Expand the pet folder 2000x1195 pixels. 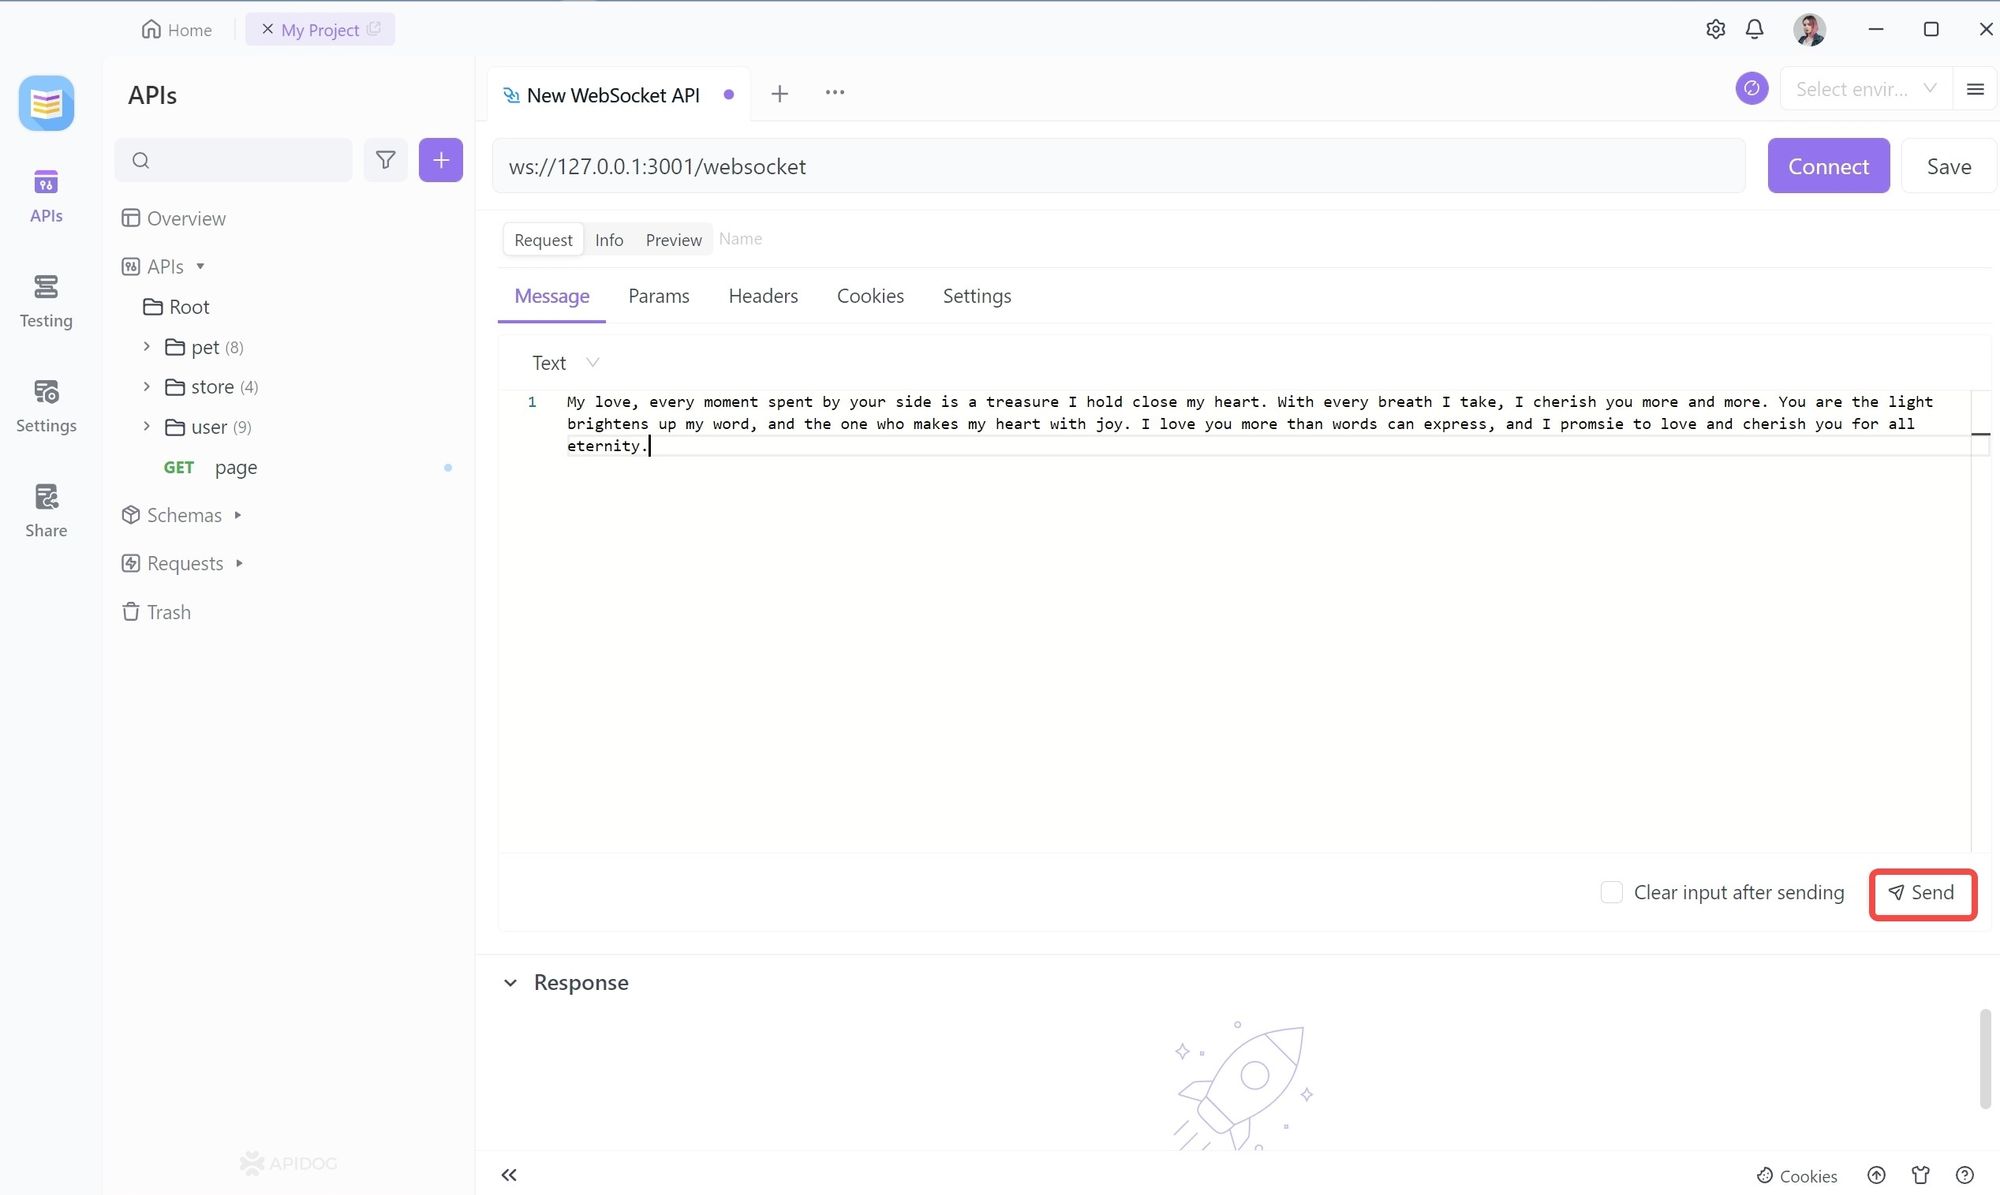coord(147,346)
